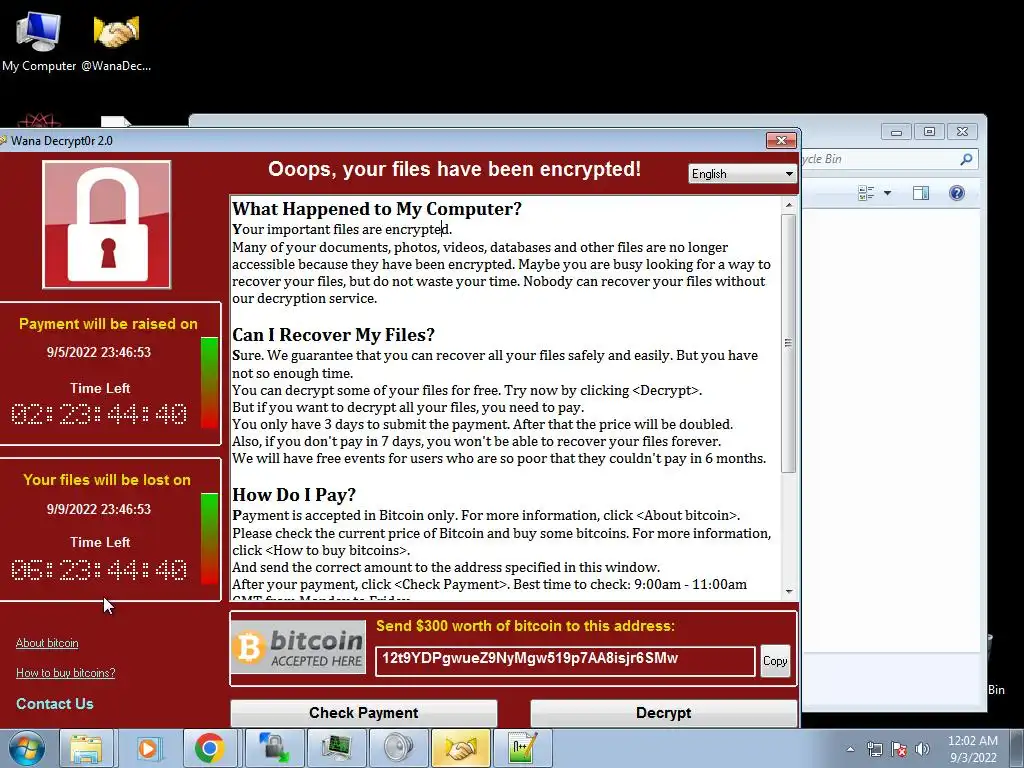Click the Contact Us link
The height and width of the screenshot is (768, 1024).
(55, 703)
